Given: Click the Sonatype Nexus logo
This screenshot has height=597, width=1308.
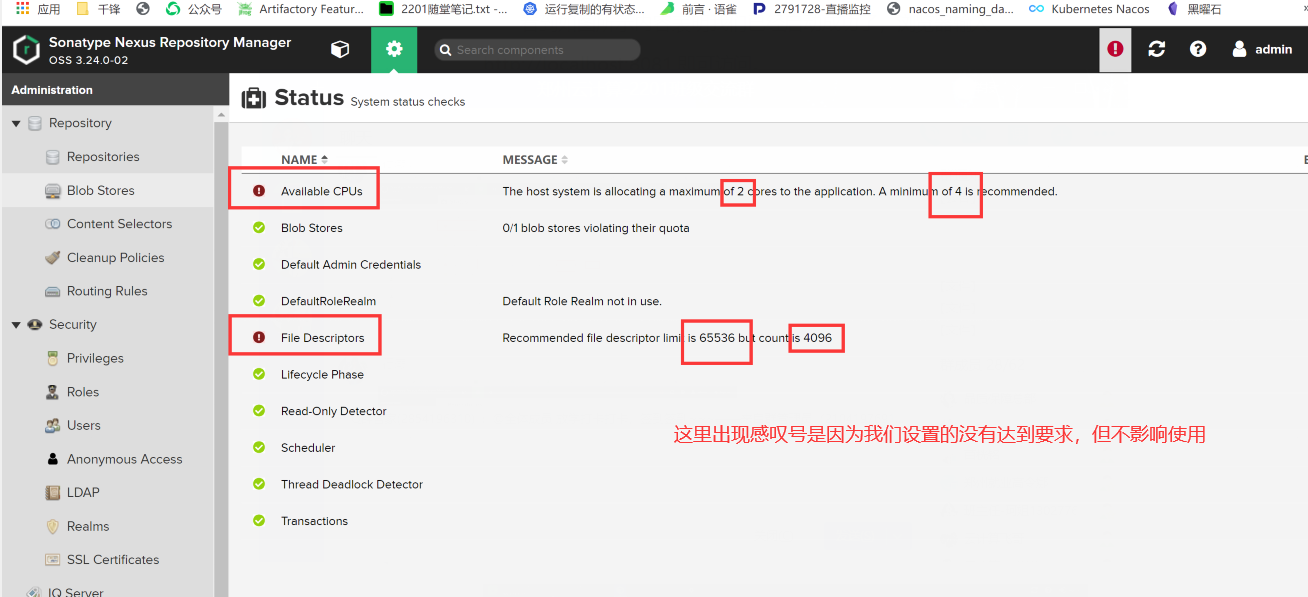Looking at the screenshot, I should click(x=26, y=49).
